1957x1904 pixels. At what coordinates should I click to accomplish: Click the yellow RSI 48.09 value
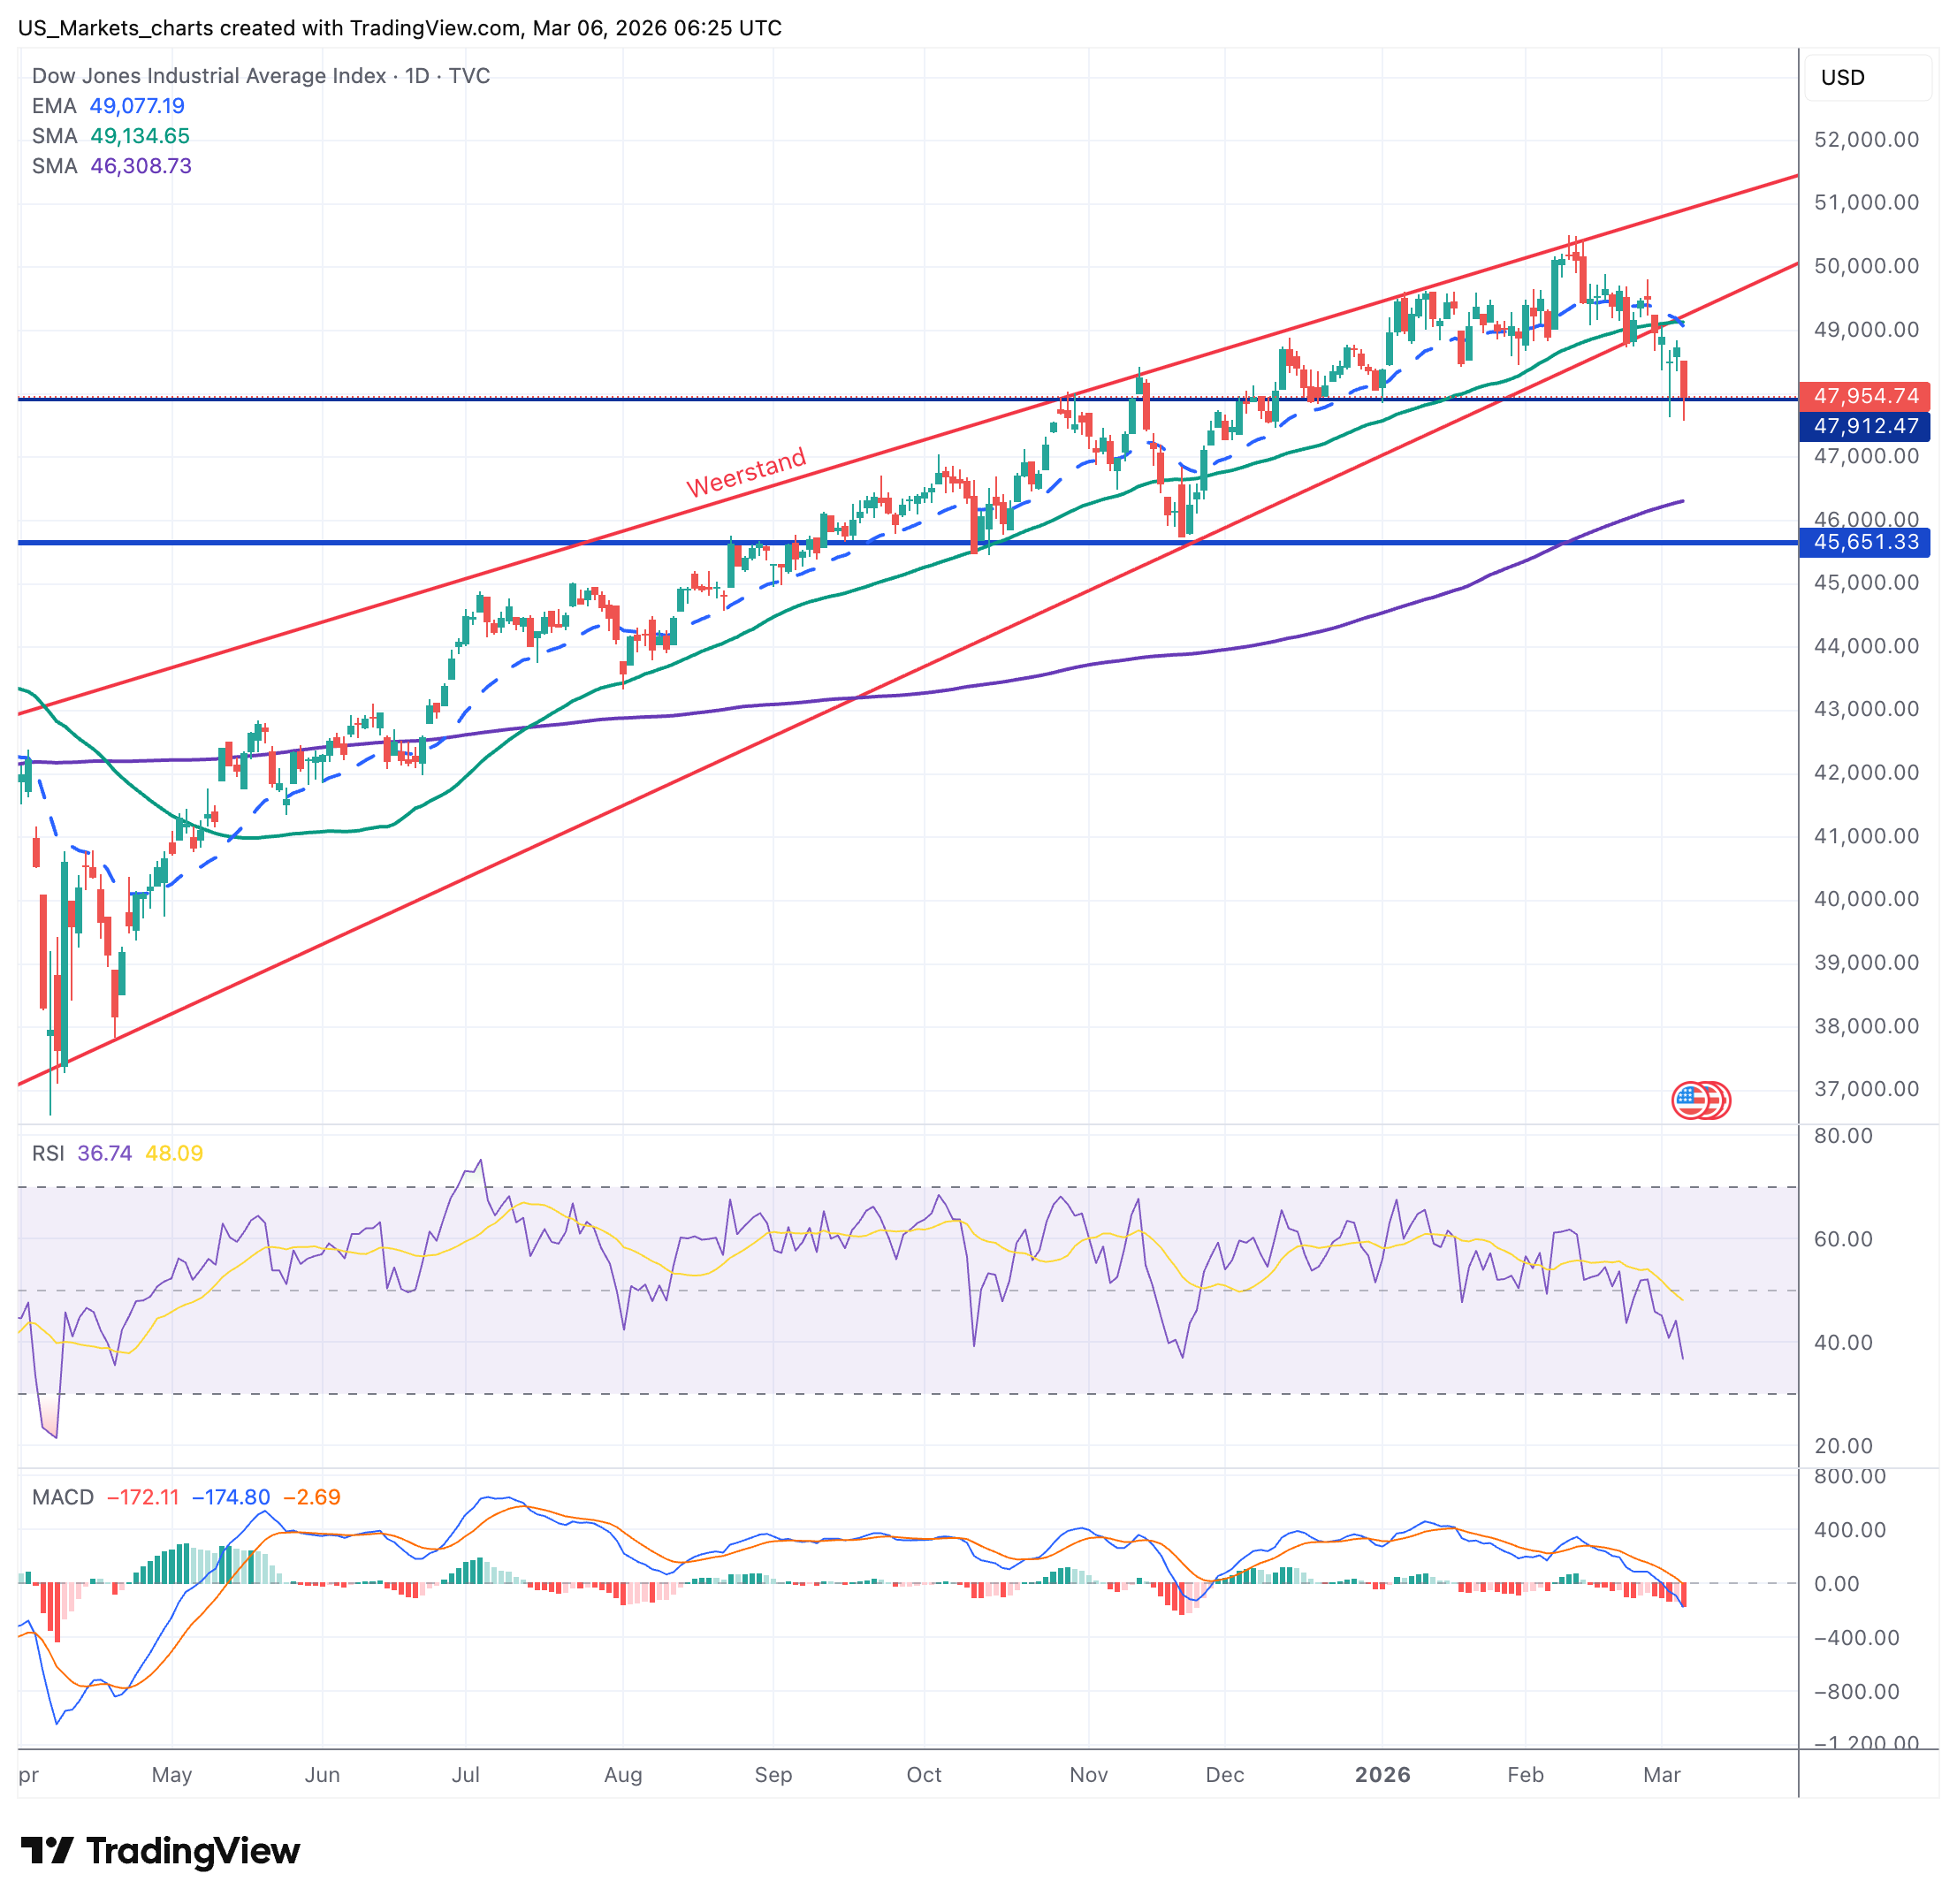point(174,1153)
